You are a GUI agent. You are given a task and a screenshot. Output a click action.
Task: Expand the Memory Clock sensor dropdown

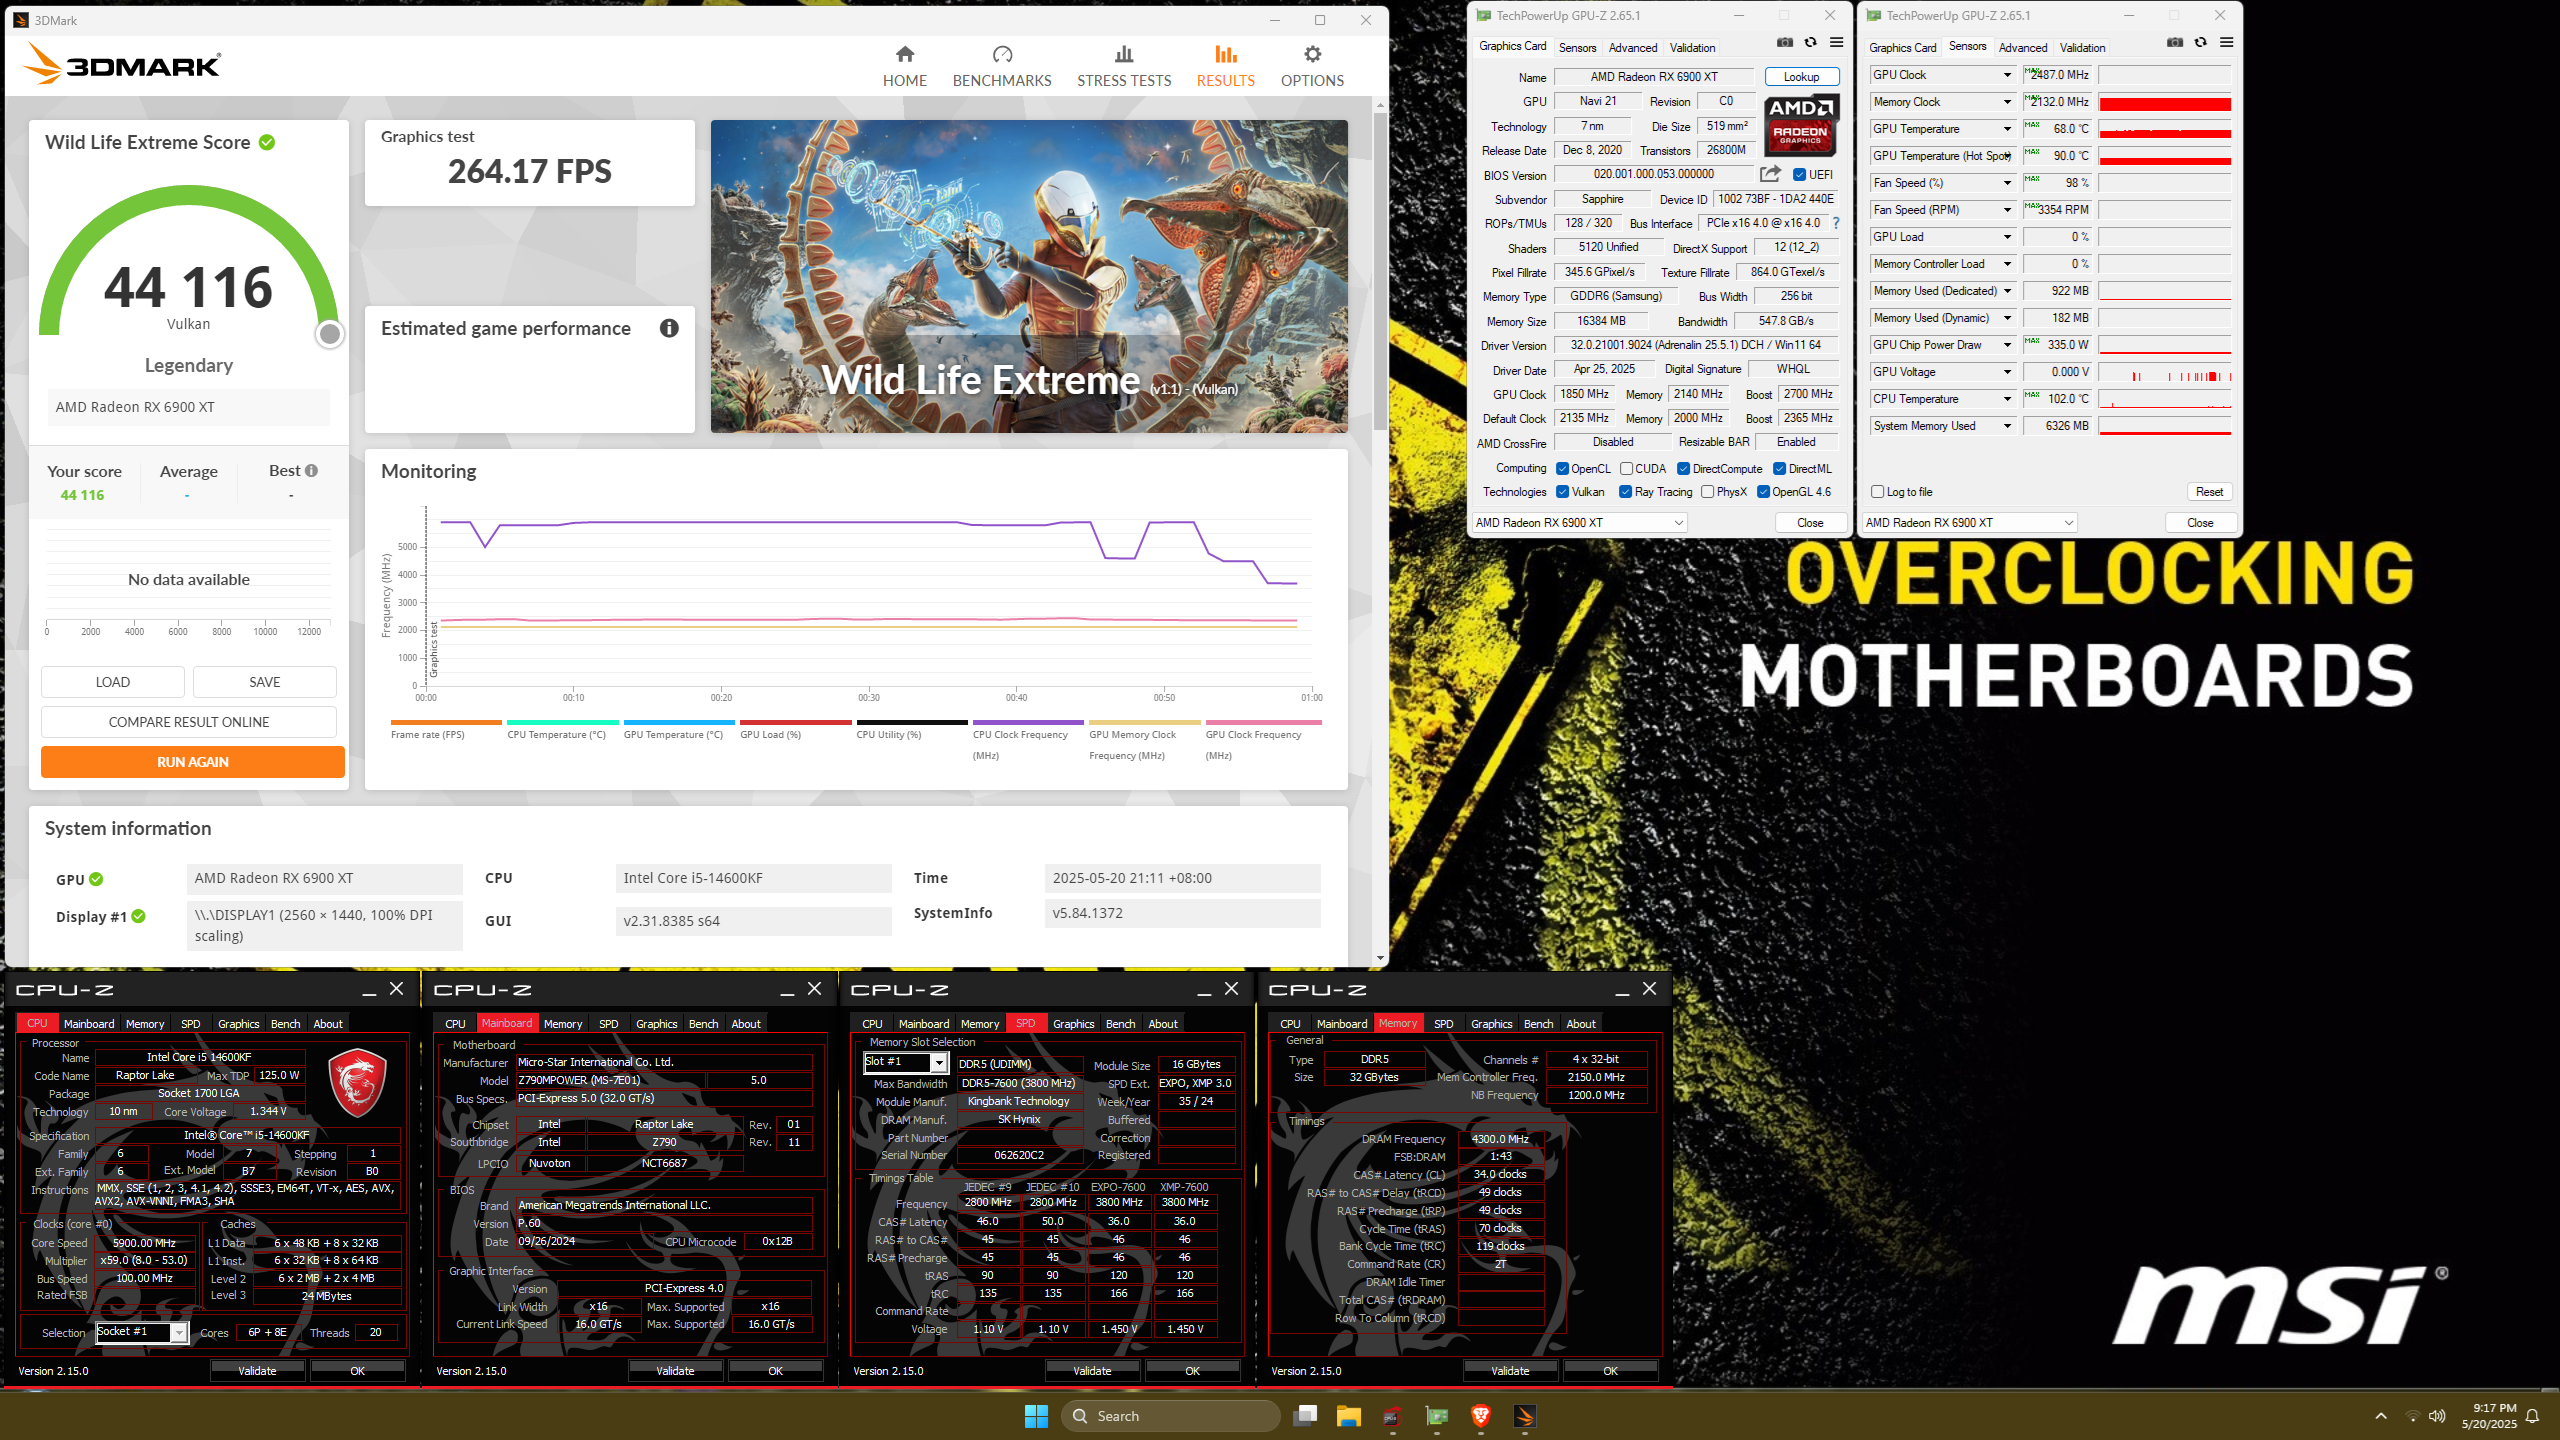point(2006,102)
